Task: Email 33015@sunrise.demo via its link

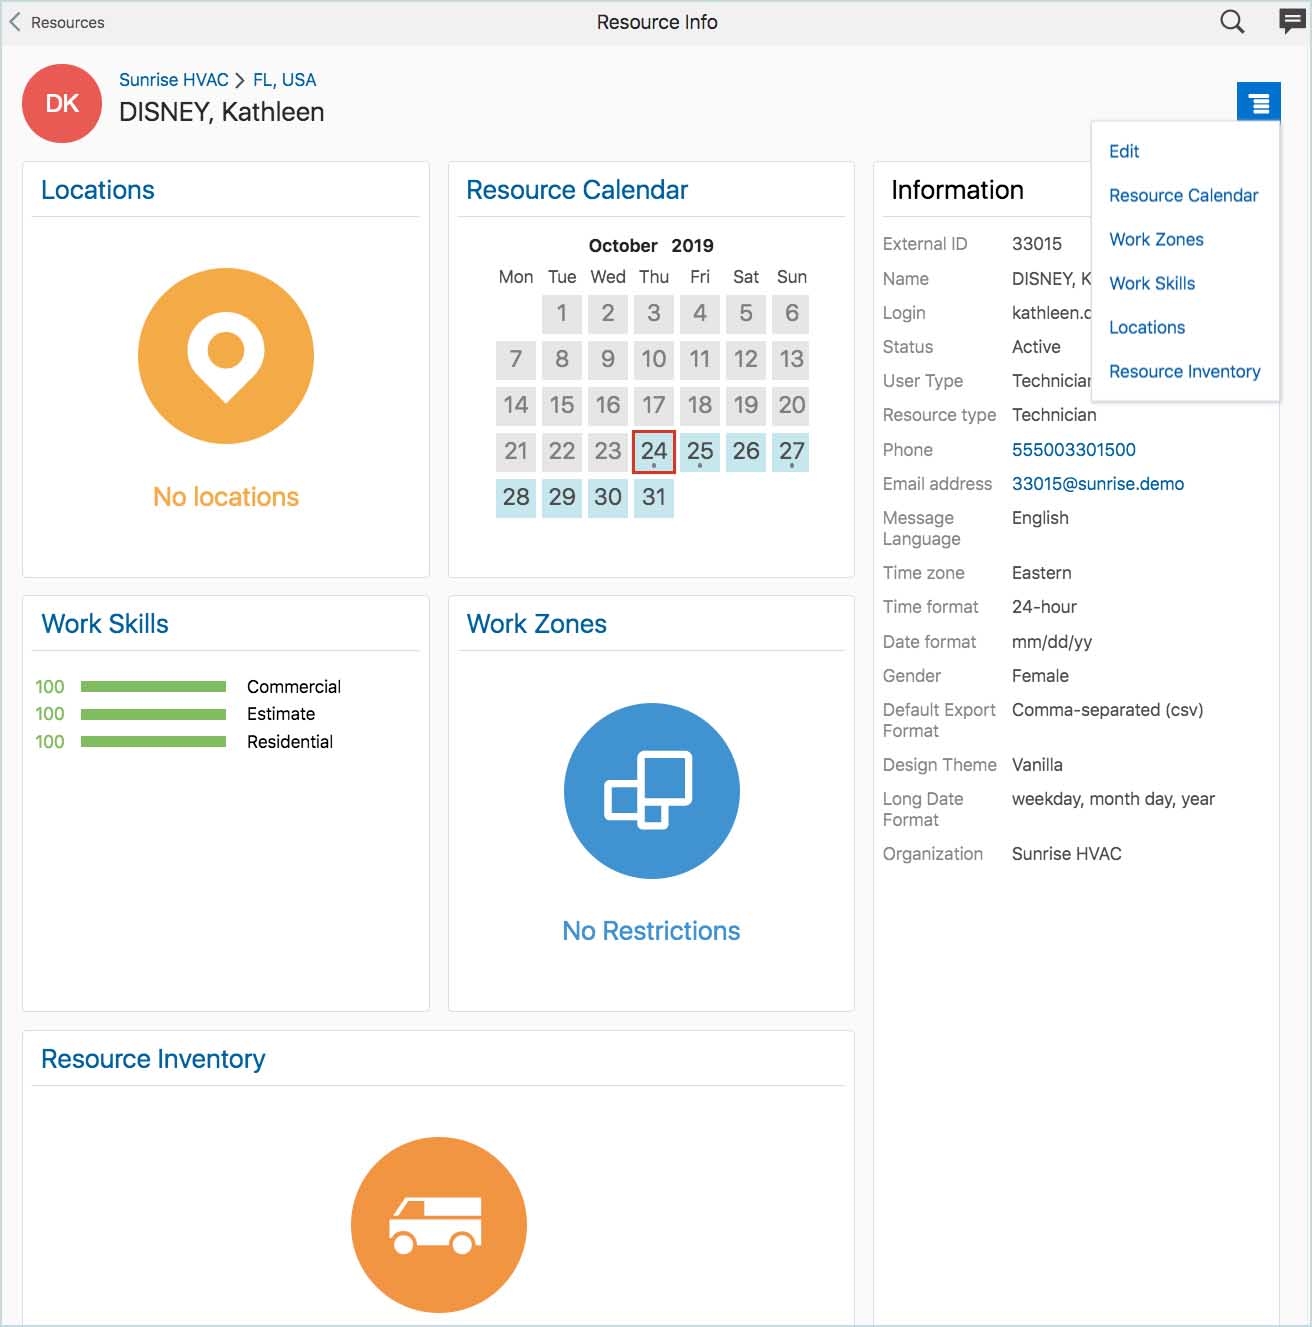Action: pyautogui.click(x=1098, y=483)
